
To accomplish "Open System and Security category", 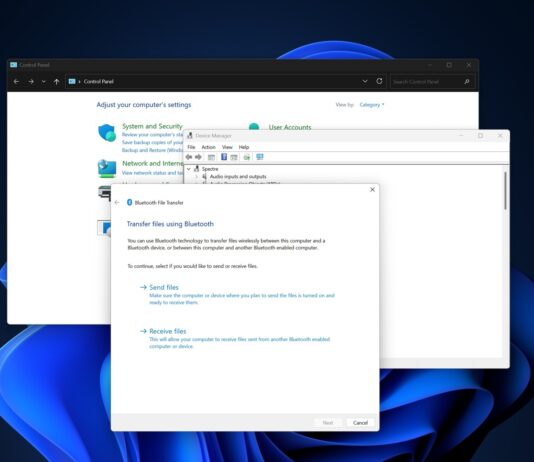I will (152, 126).
